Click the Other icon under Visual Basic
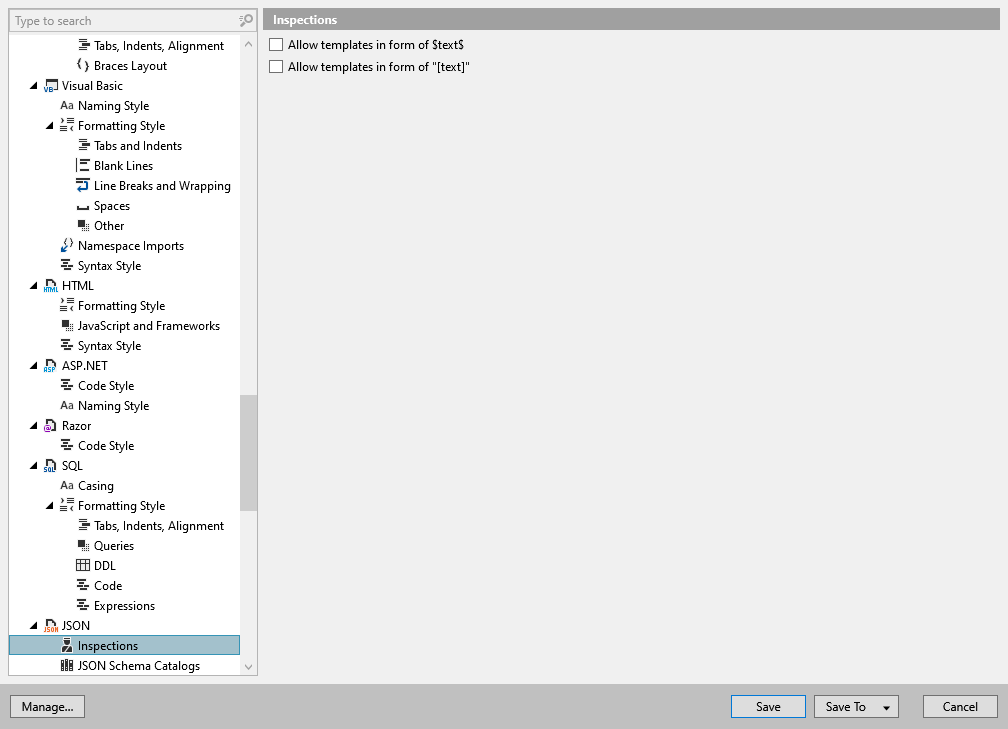1008x729 pixels. click(84, 226)
